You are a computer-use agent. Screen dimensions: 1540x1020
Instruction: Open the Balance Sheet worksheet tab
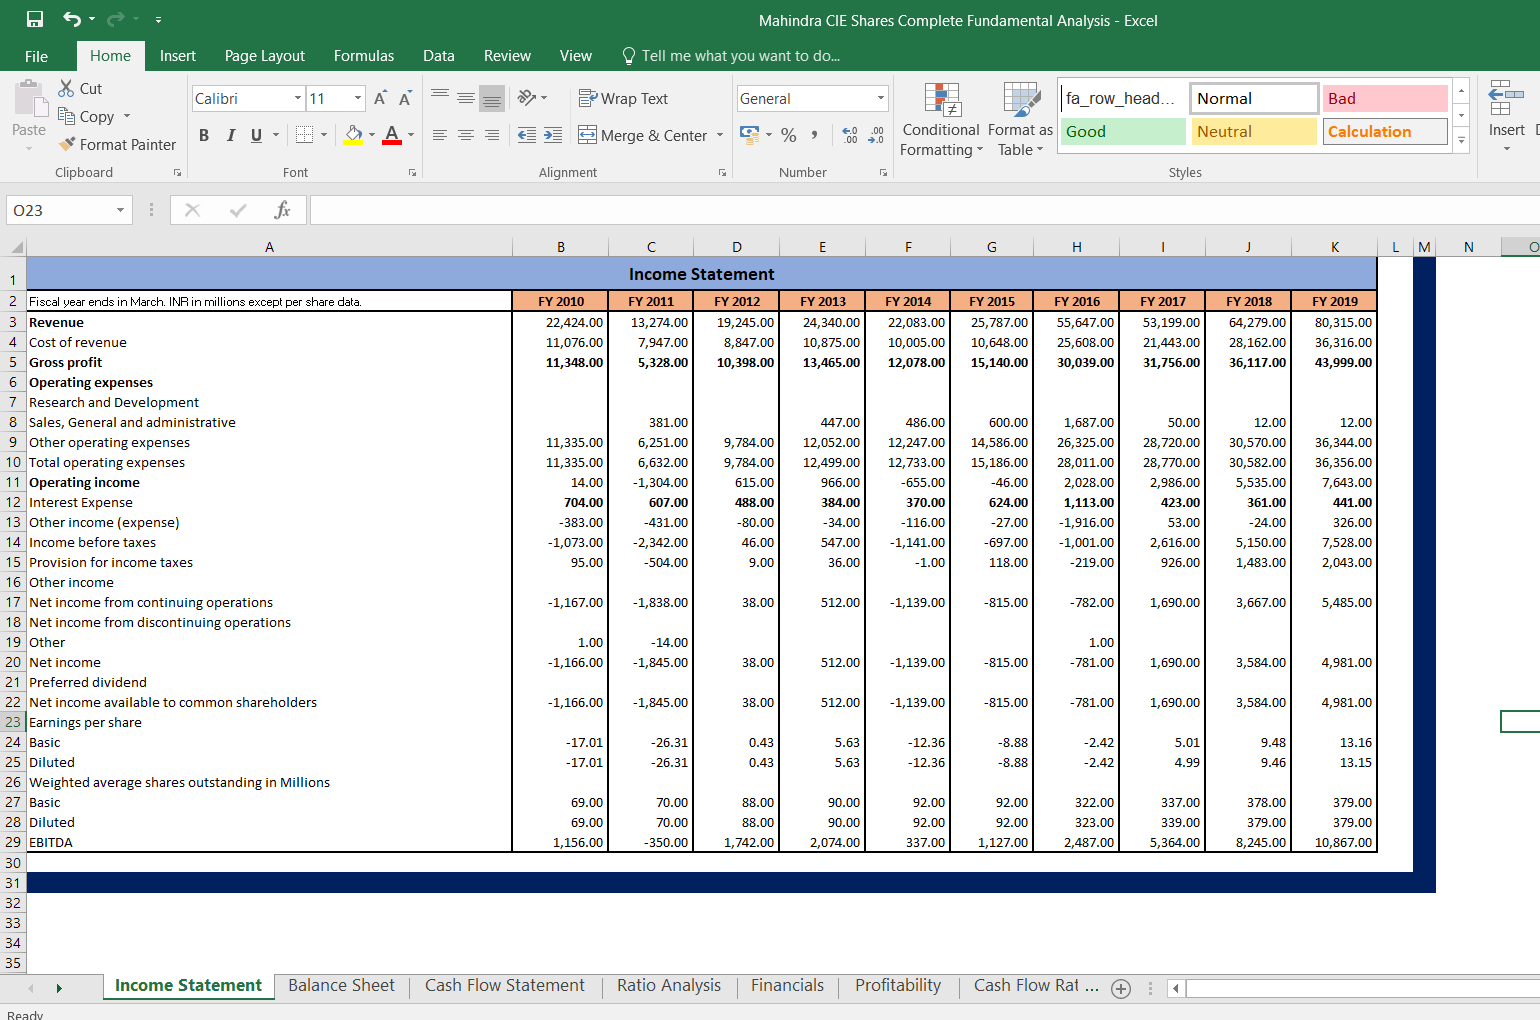[x=341, y=986]
